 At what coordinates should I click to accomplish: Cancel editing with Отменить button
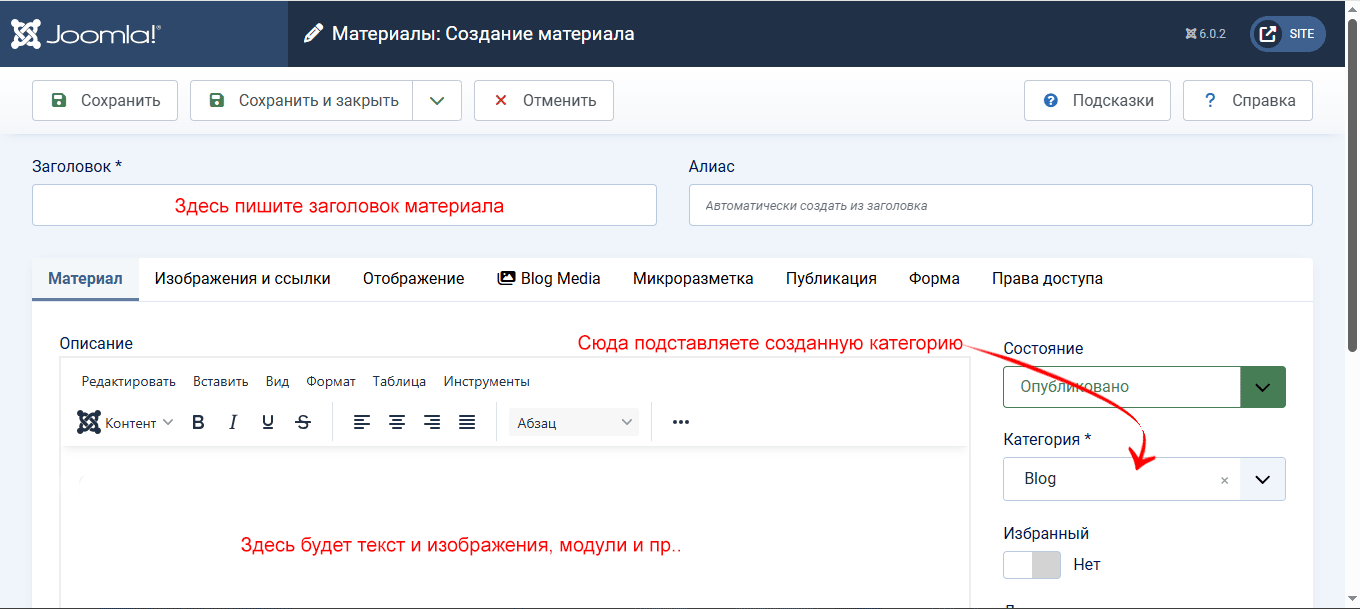[544, 100]
